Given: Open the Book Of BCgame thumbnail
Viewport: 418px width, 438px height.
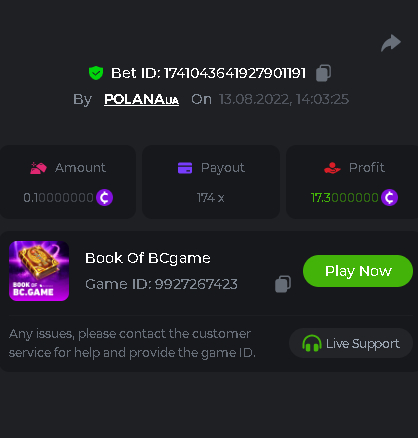Looking at the screenshot, I should coord(39,271).
